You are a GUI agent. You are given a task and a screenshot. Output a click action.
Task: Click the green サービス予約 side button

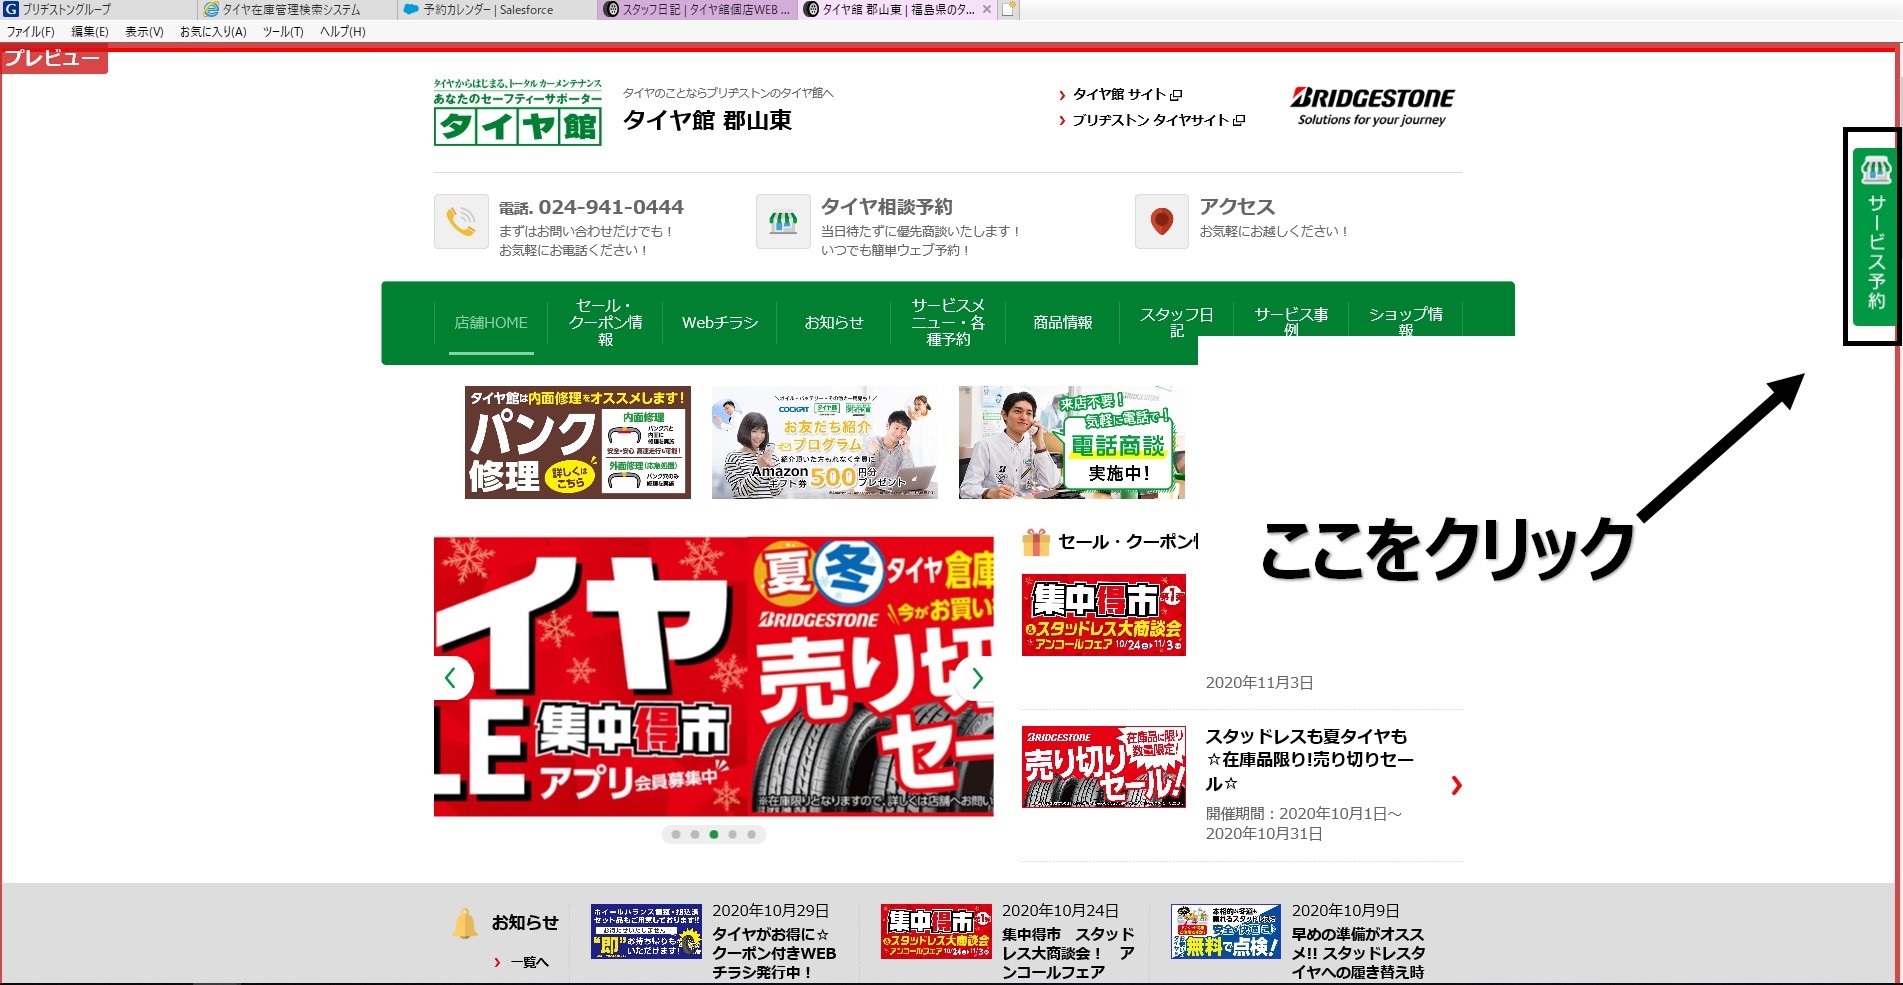(1874, 237)
